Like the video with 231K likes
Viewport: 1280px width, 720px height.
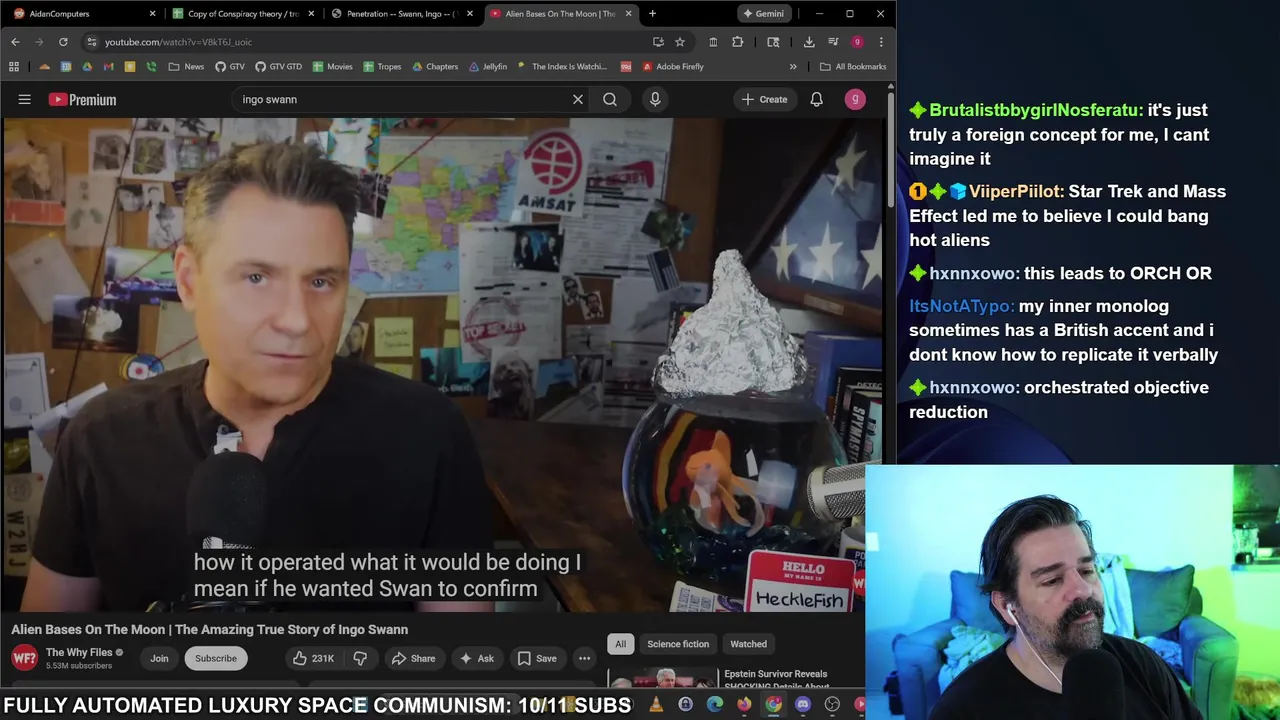(x=313, y=658)
